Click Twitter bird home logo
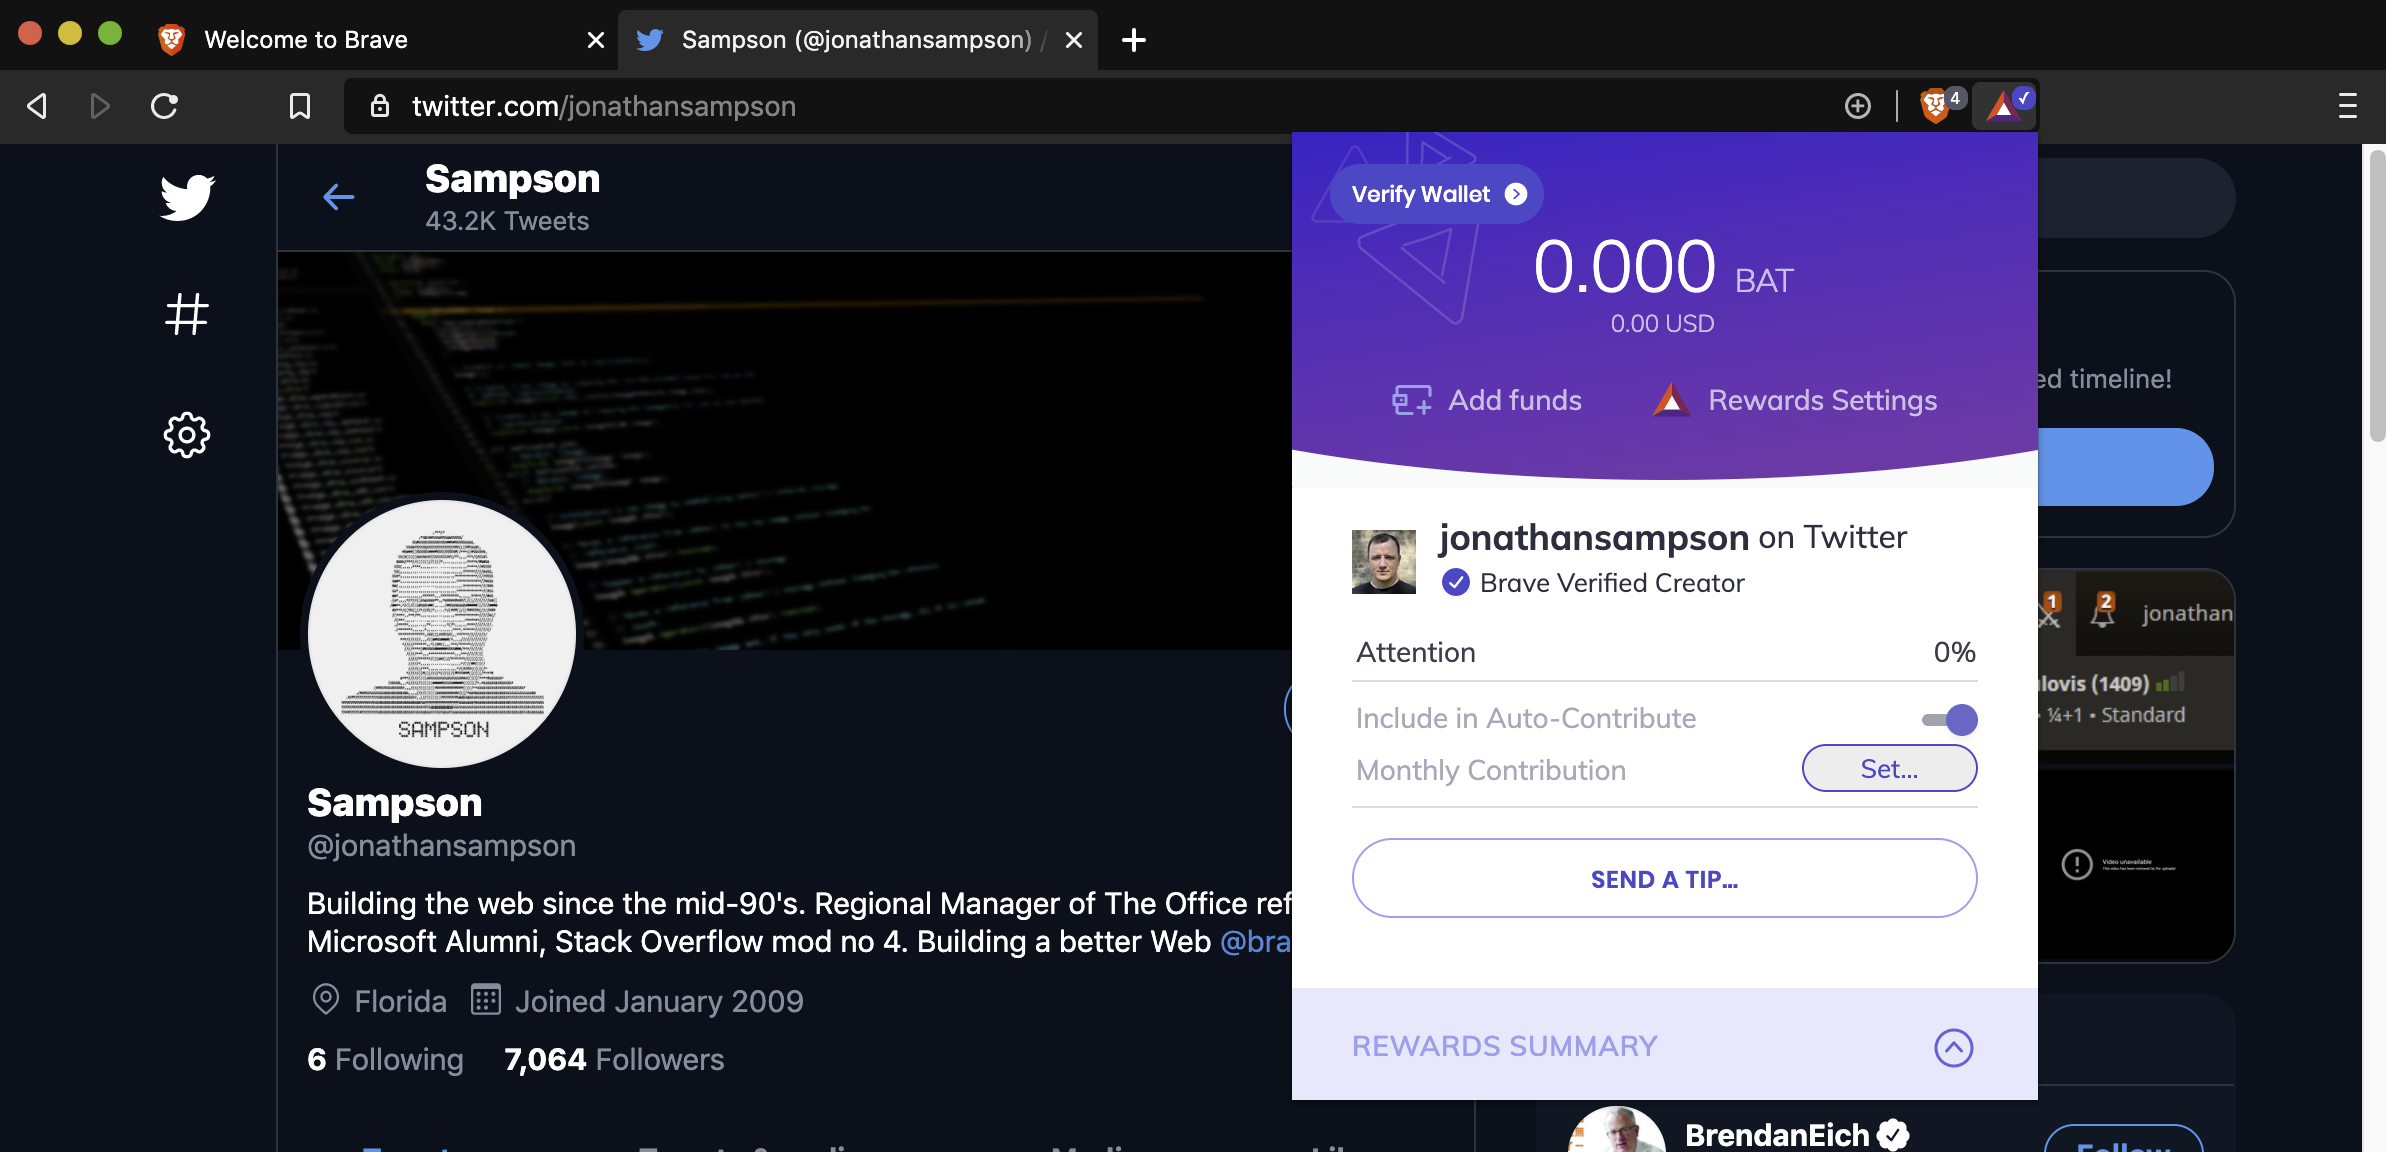The image size is (2386, 1152). point(187,197)
